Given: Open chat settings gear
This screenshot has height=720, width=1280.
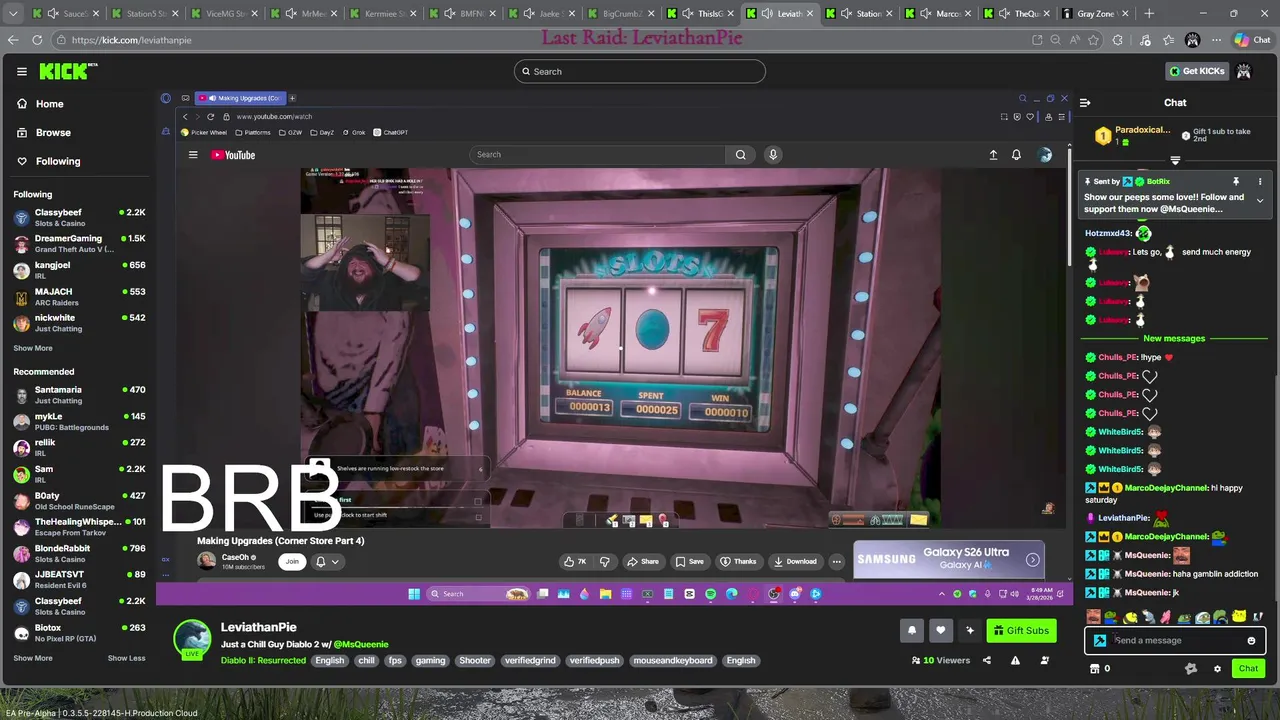Looking at the screenshot, I should point(1217,668).
